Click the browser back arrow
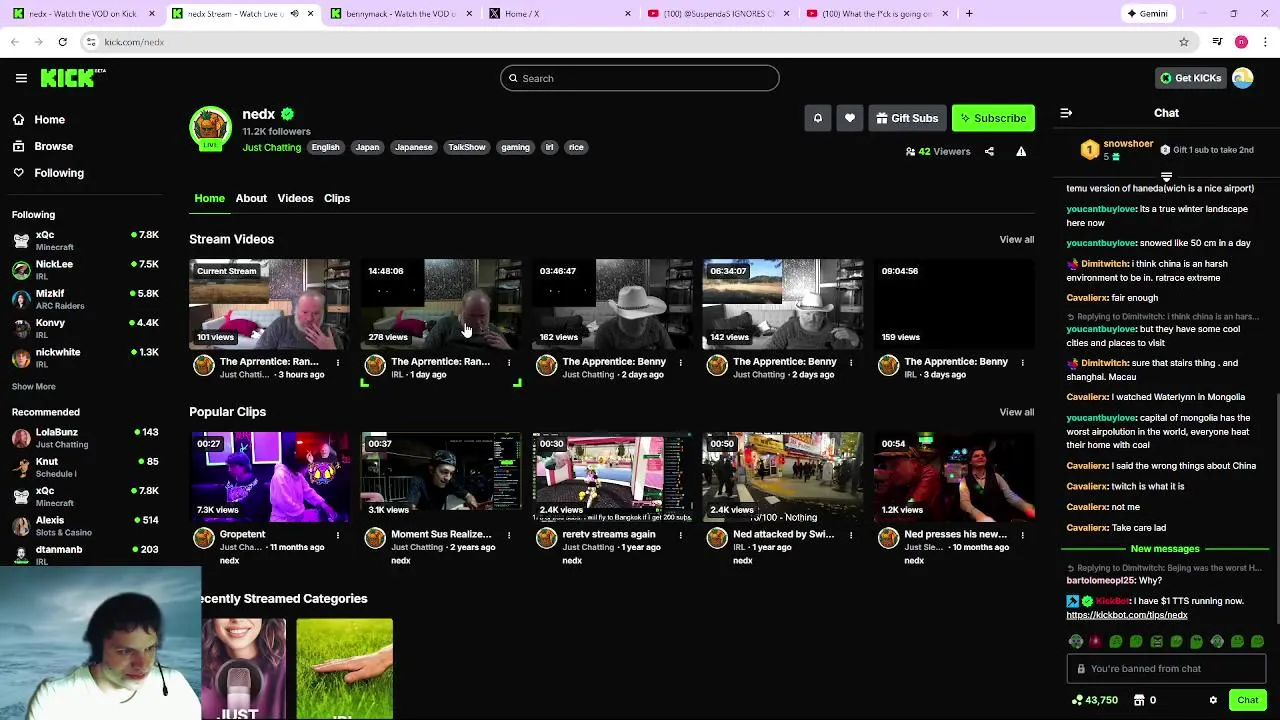Screen dimensions: 1280x720 point(14,42)
